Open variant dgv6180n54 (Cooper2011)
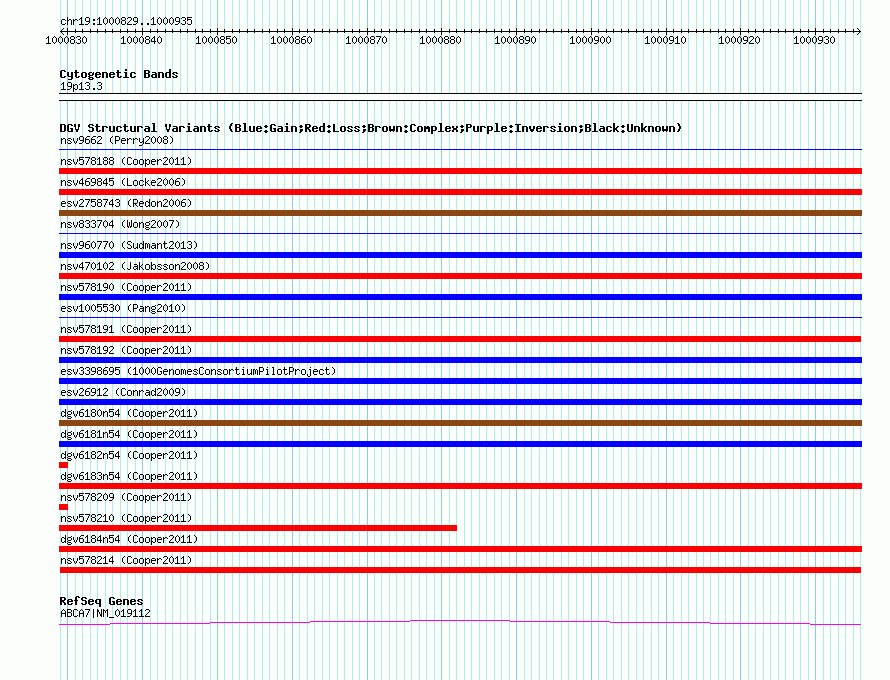Screen dimensions: 890x680 (129, 413)
